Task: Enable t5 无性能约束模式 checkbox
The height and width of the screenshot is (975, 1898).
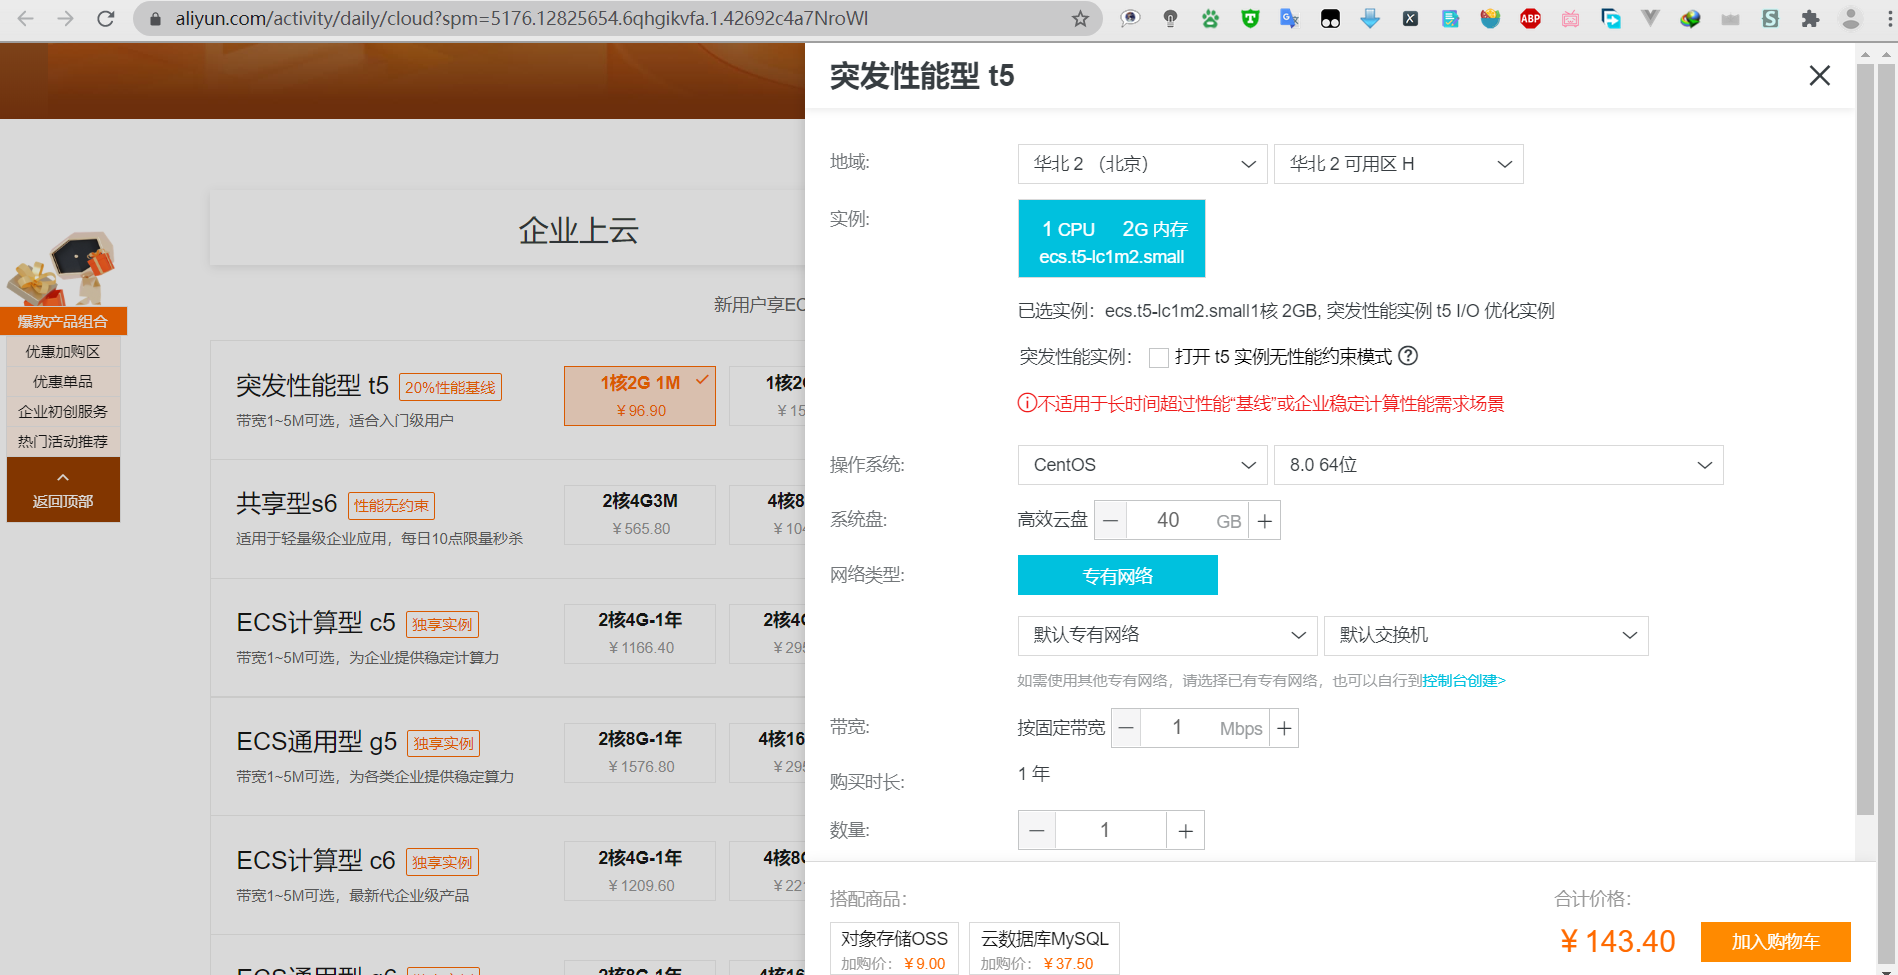Action: tap(1159, 357)
